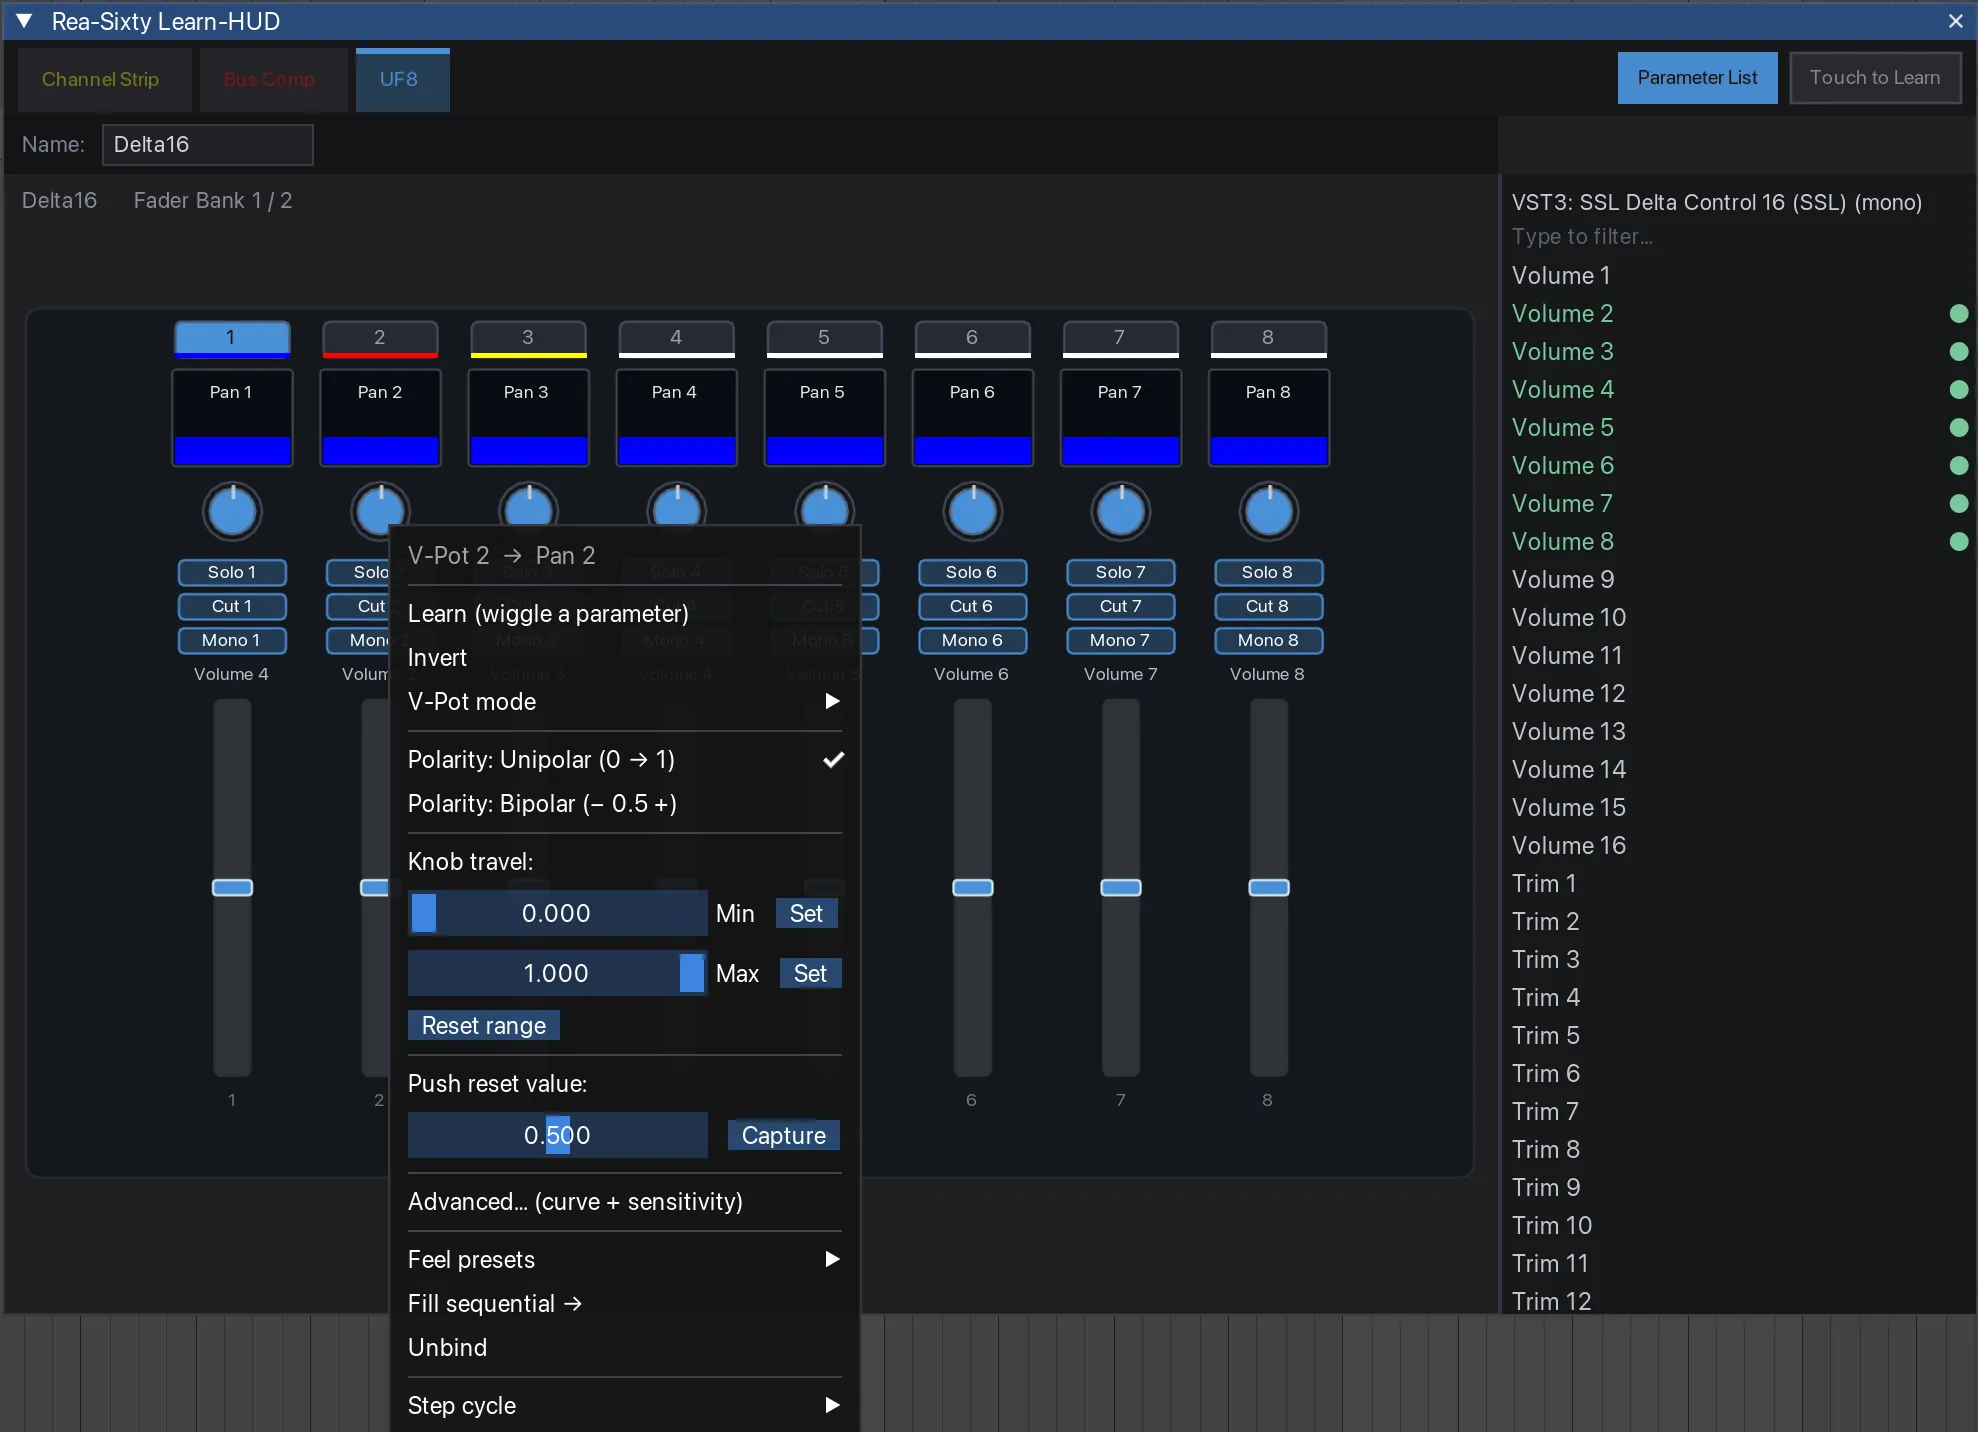Expand the Step cycle submenu
Viewport: 1978px width, 1432px height.
[624, 1406]
